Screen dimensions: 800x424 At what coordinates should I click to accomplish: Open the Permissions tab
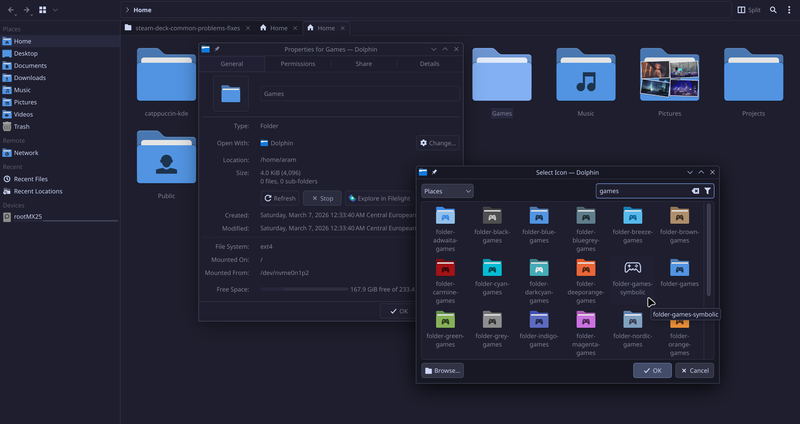point(298,64)
